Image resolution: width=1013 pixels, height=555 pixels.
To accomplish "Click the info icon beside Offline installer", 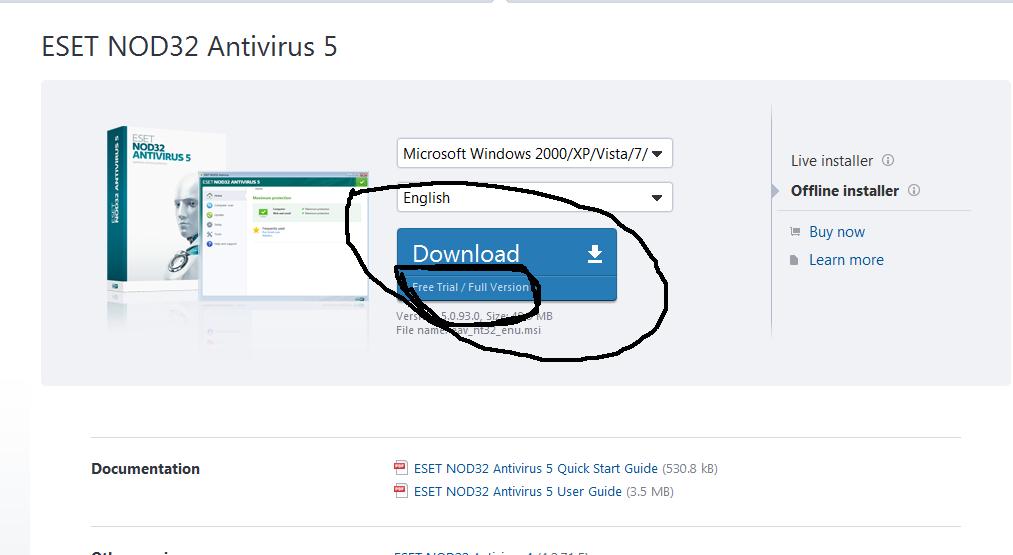I will click(913, 190).
